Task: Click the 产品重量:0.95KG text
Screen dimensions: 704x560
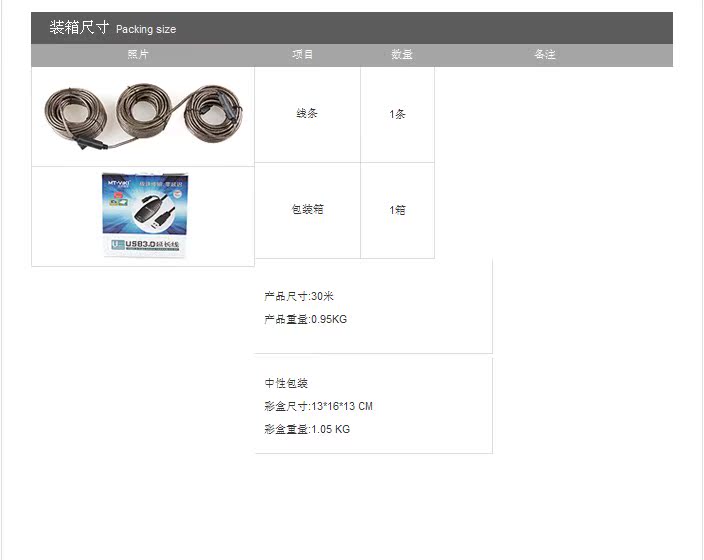Action: [305, 319]
